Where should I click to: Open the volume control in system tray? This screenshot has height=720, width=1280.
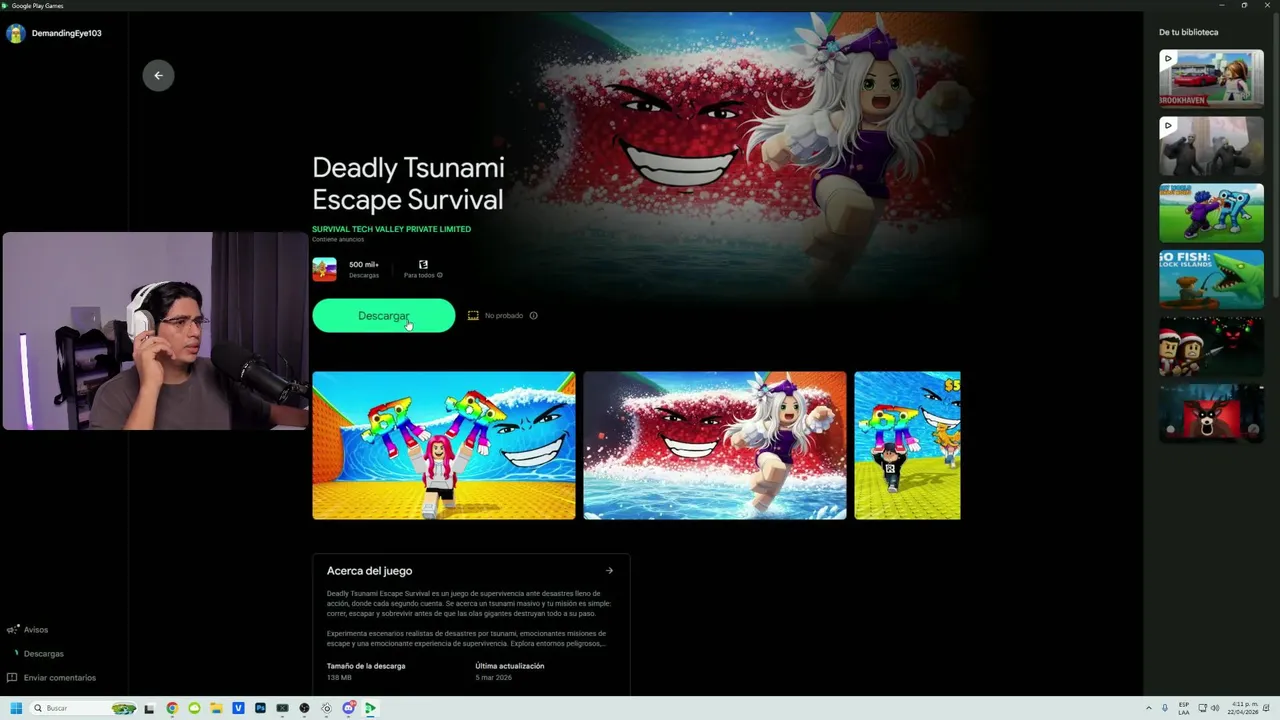tap(1215, 708)
